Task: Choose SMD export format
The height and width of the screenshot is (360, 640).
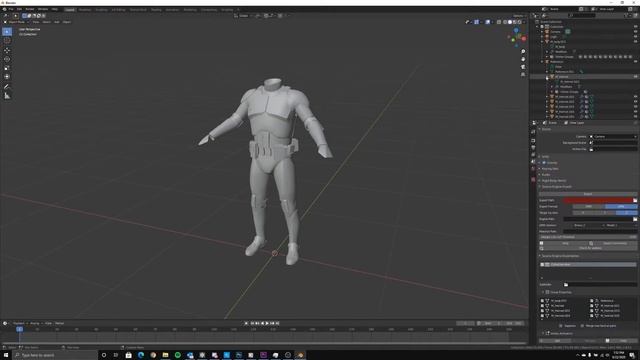Action: point(588,207)
